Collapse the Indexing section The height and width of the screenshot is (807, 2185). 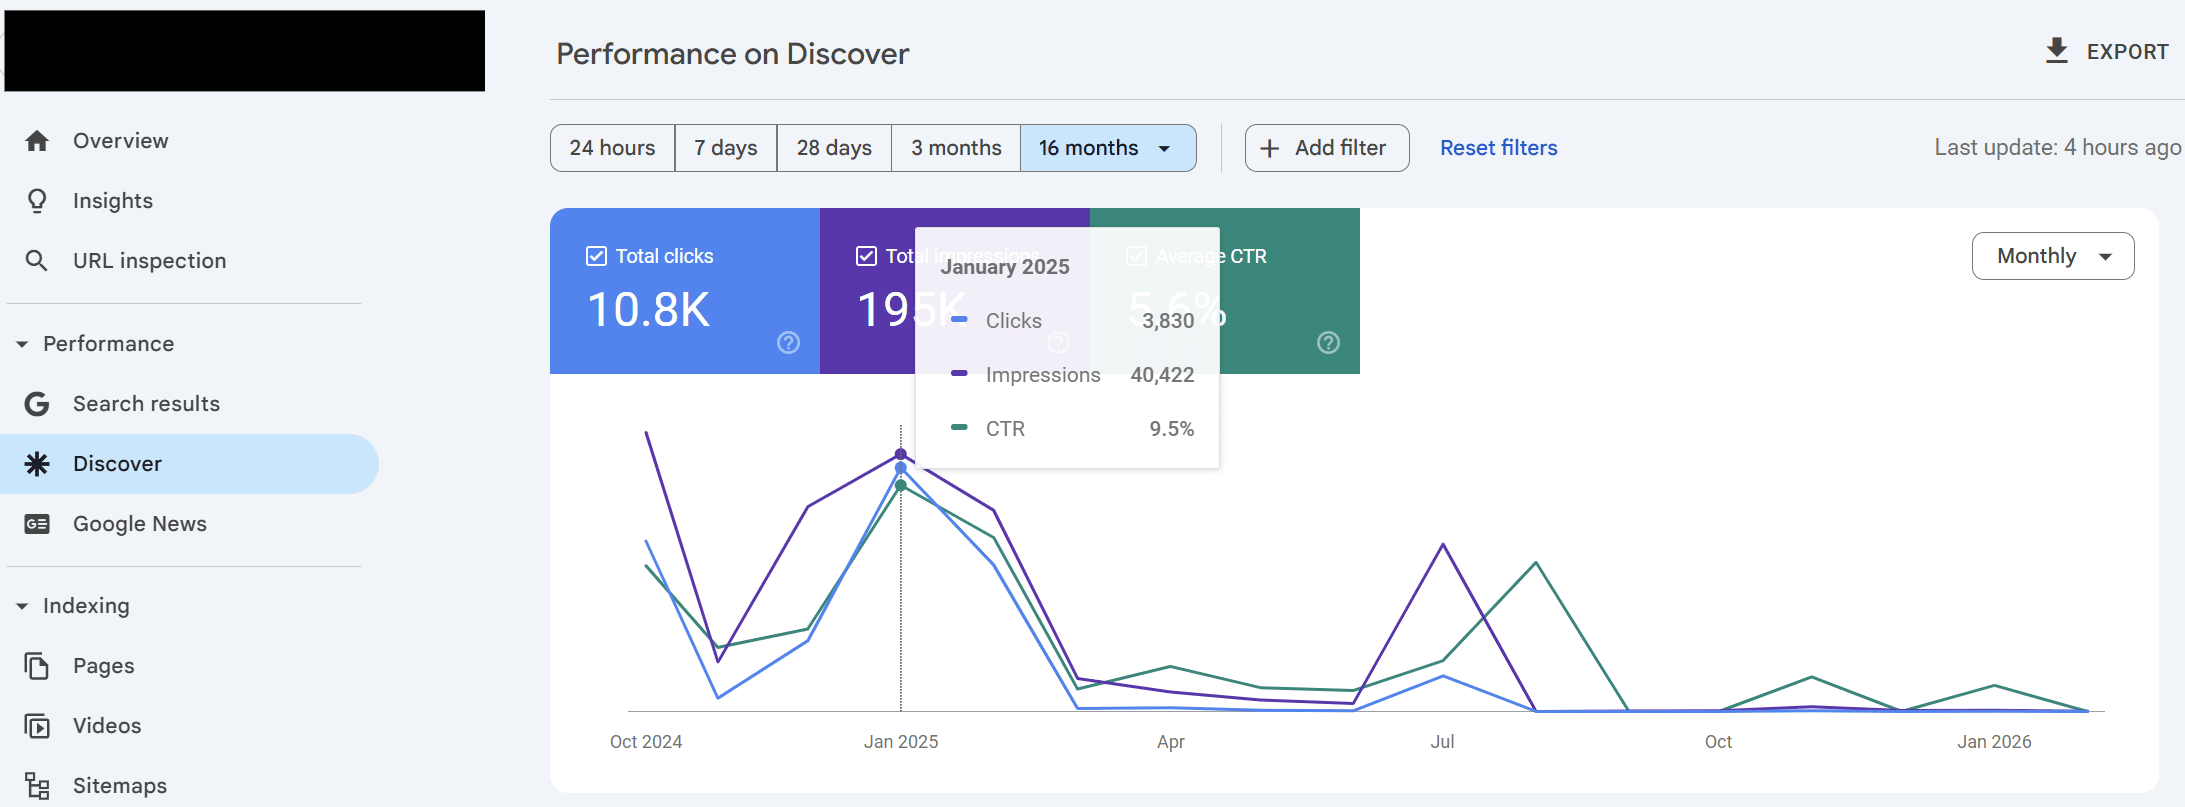click(22, 606)
